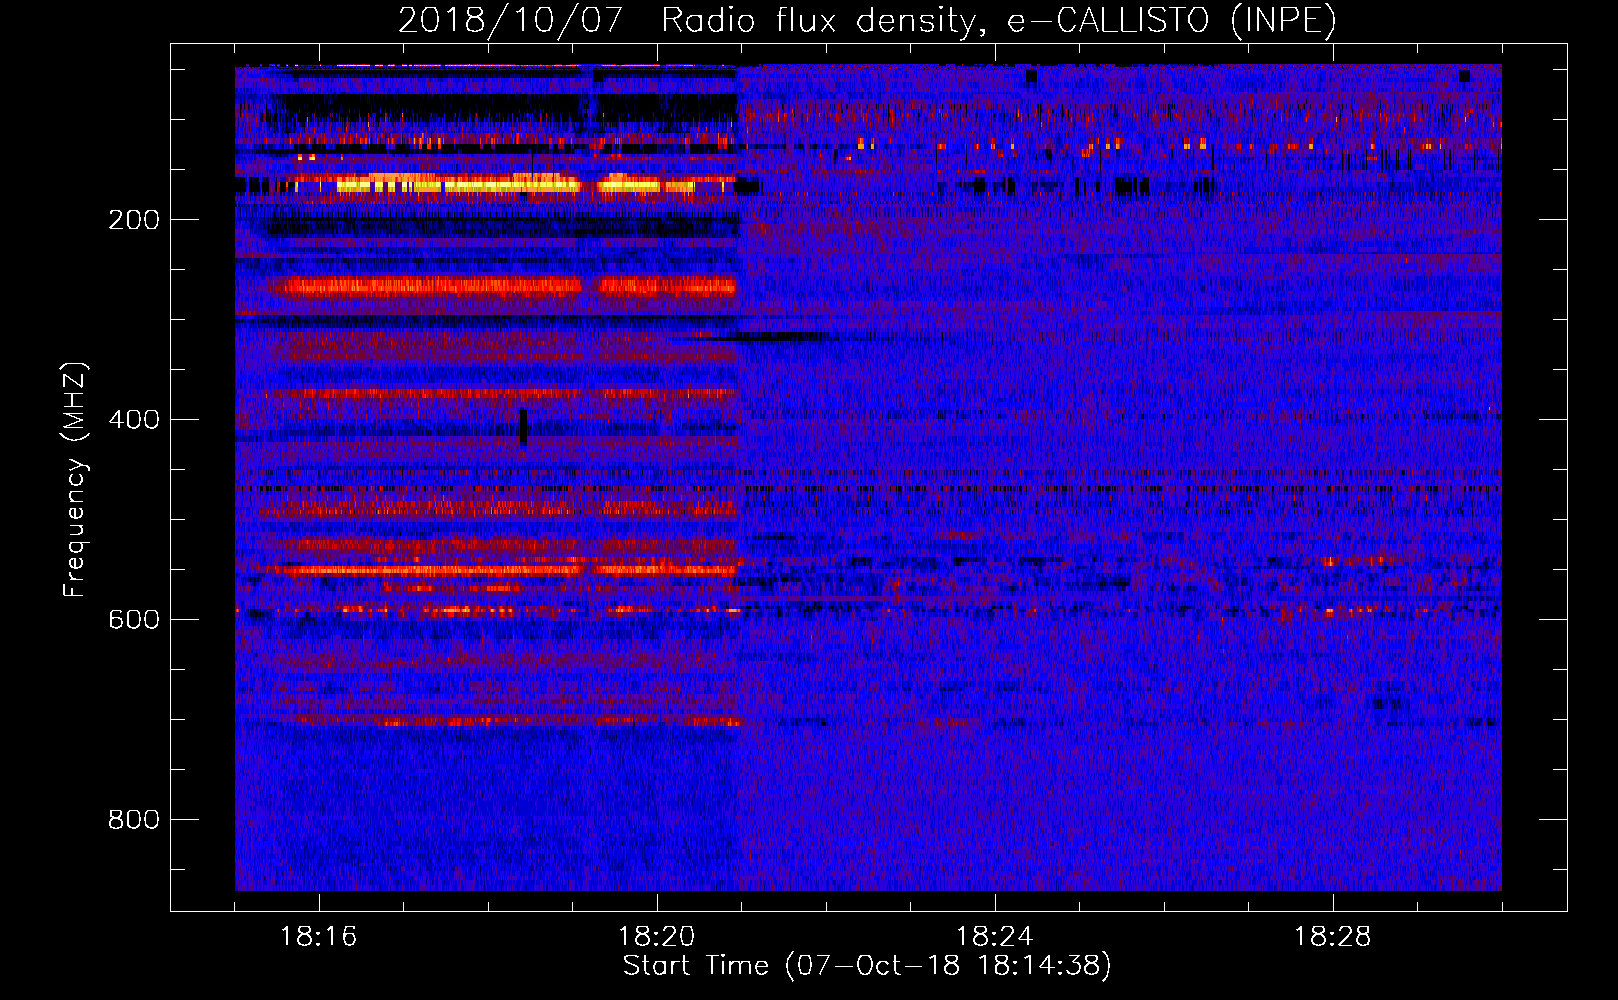Click the 18:20 time tick label
This screenshot has height=1000, width=1618.
(657, 937)
